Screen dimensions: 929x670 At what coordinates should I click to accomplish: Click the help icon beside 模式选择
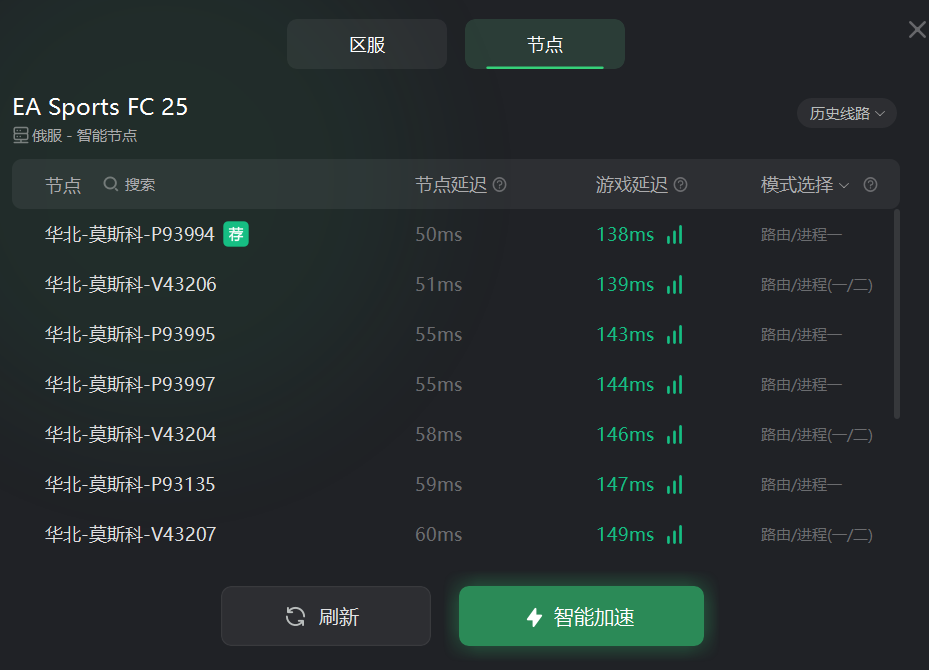pos(870,185)
